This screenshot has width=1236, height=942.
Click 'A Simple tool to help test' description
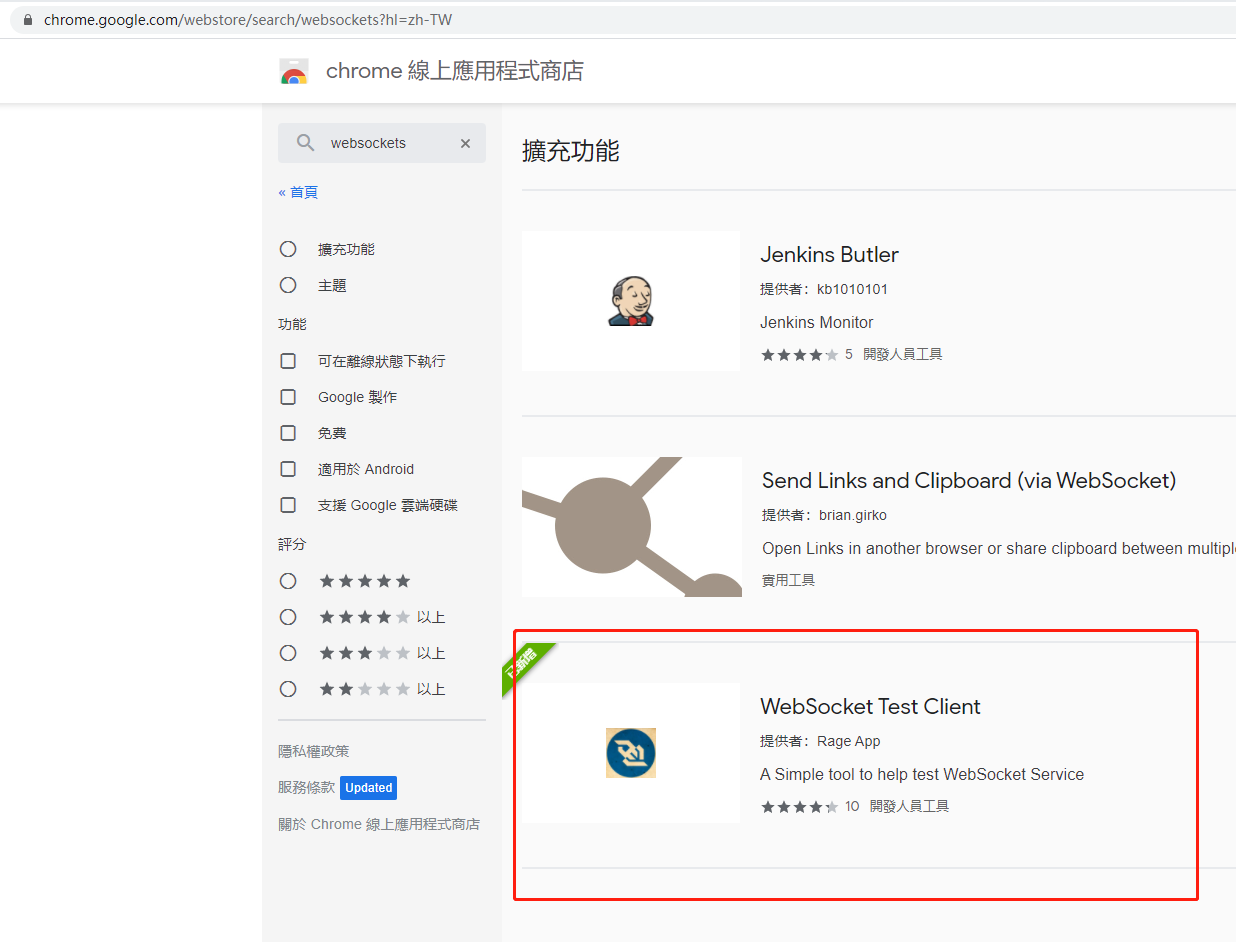click(922, 774)
